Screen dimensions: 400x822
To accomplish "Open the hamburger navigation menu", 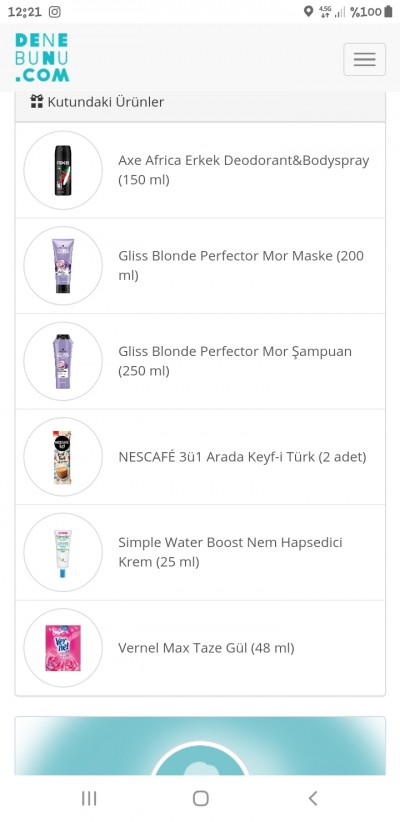I will pyautogui.click(x=364, y=59).
